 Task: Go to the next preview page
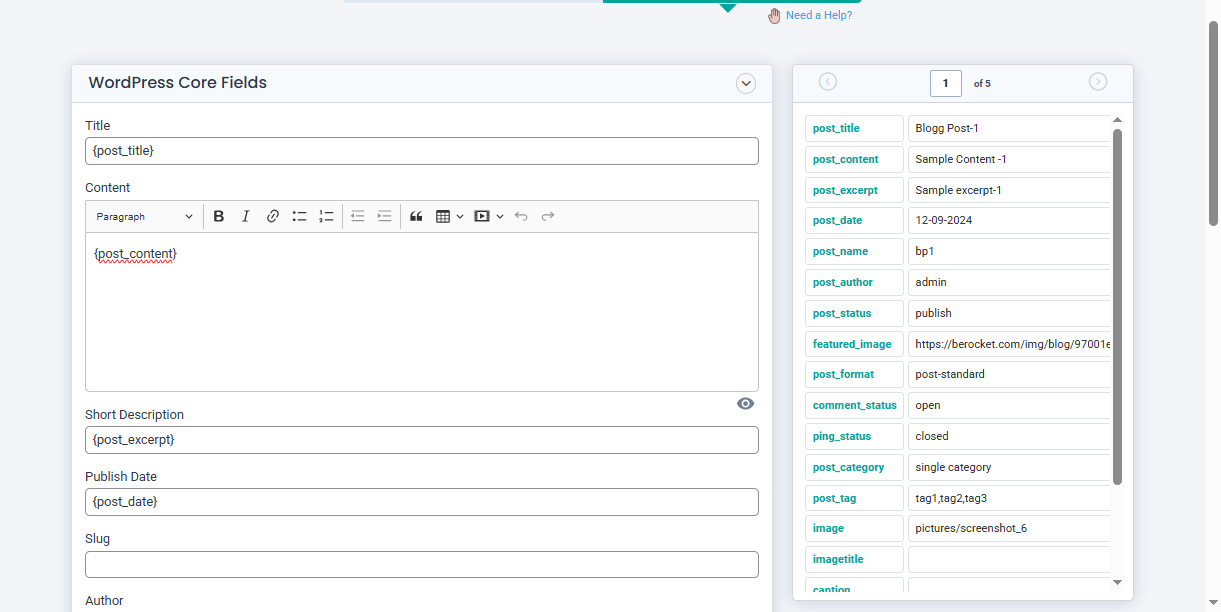[1097, 82]
